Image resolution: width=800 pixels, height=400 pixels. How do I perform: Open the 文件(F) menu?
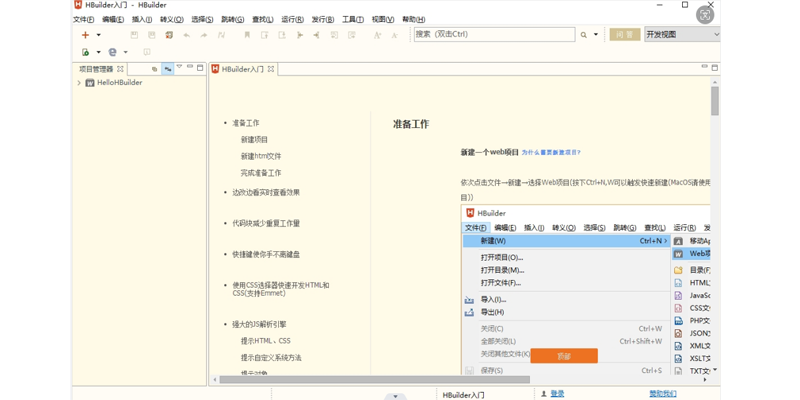point(83,19)
